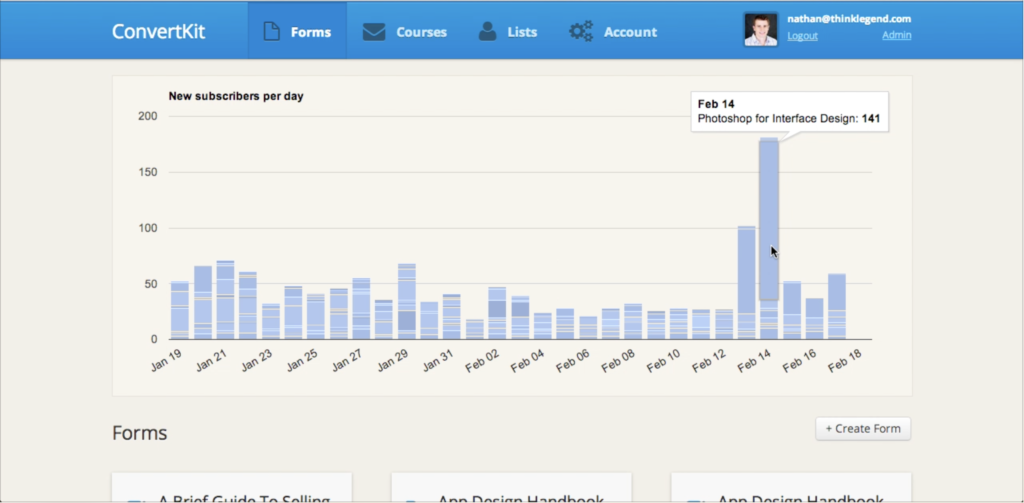Screen dimensions: 1024x503
Task: Go to the Account section
Action: 630,31
